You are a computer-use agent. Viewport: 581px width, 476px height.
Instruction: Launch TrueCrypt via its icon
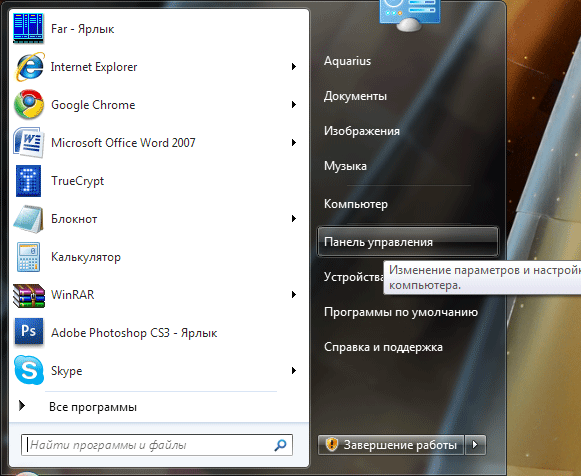29,181
